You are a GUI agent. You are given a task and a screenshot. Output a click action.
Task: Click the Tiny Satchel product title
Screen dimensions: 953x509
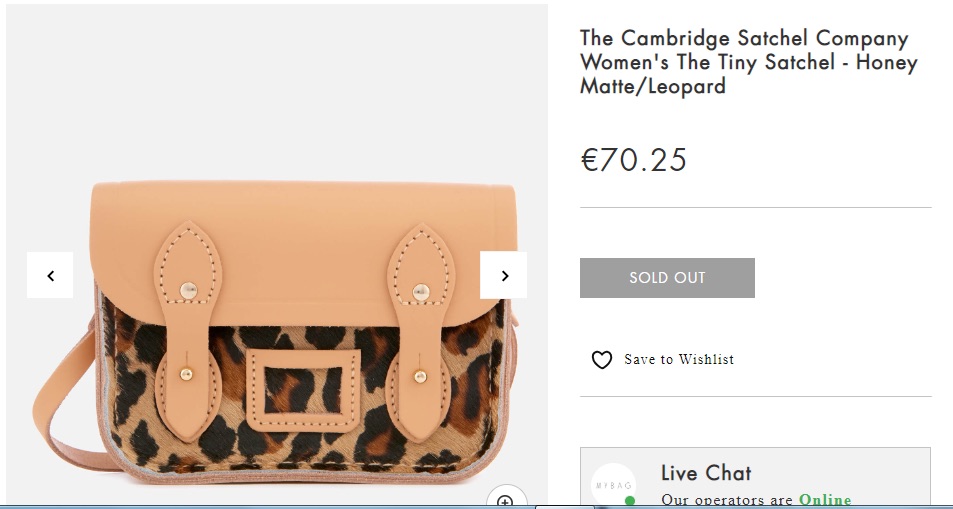748,62
